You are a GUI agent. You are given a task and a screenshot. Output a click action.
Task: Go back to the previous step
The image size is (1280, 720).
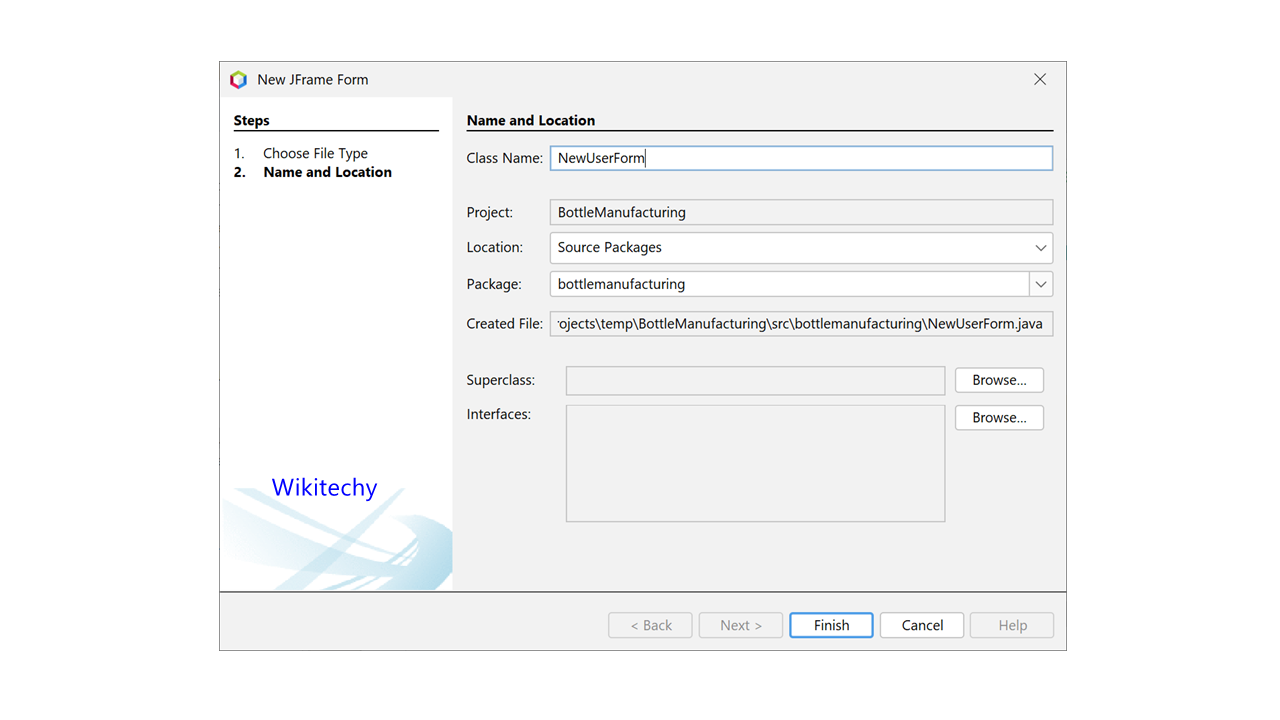[x=650, y=624]
